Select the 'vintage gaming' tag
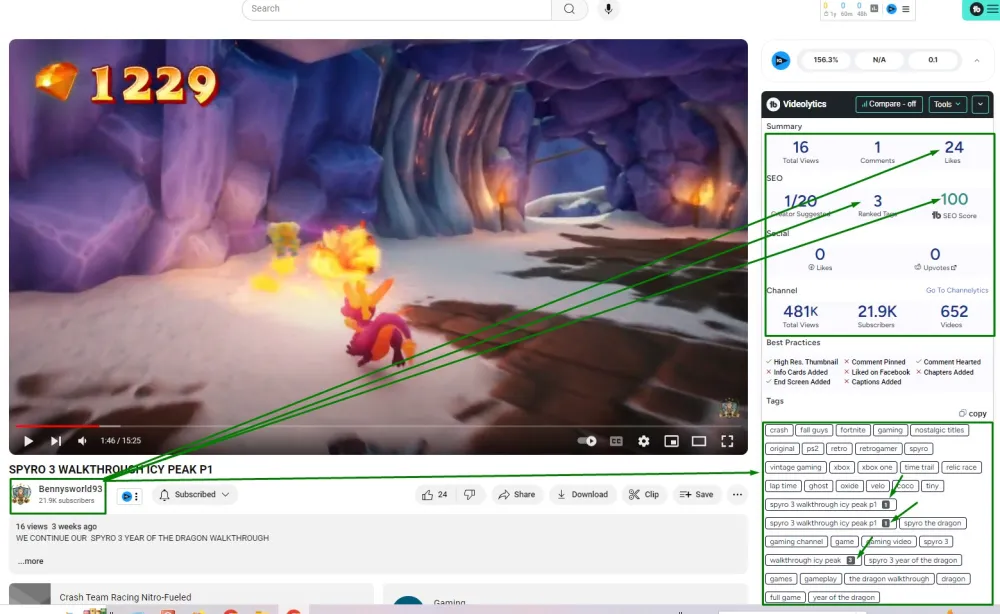 pos(795,467)
